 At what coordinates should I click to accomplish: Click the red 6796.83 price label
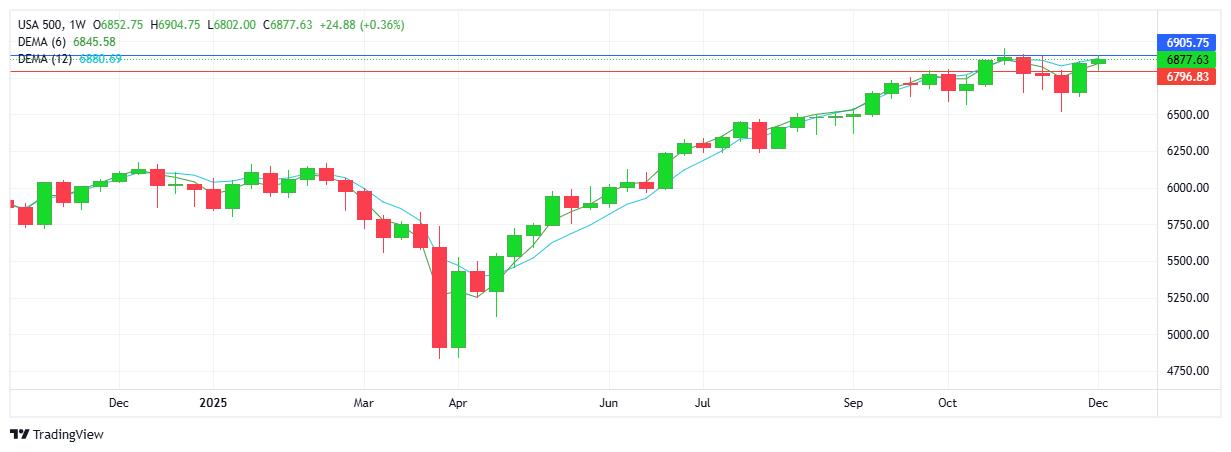click(1189, 77)
